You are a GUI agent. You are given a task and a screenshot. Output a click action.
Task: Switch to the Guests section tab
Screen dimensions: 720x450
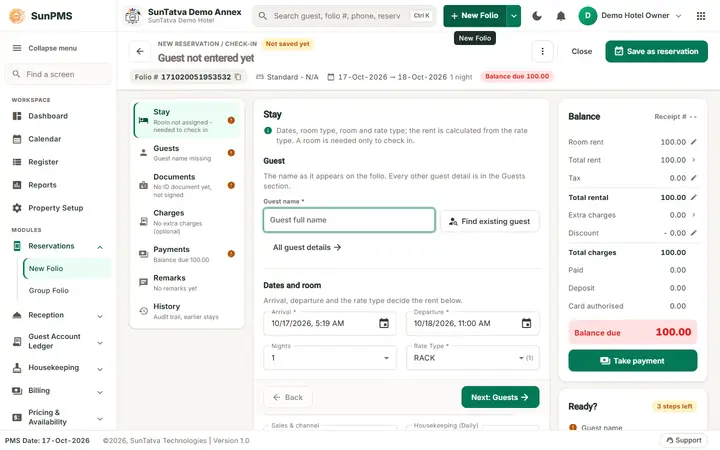[187, 153]
